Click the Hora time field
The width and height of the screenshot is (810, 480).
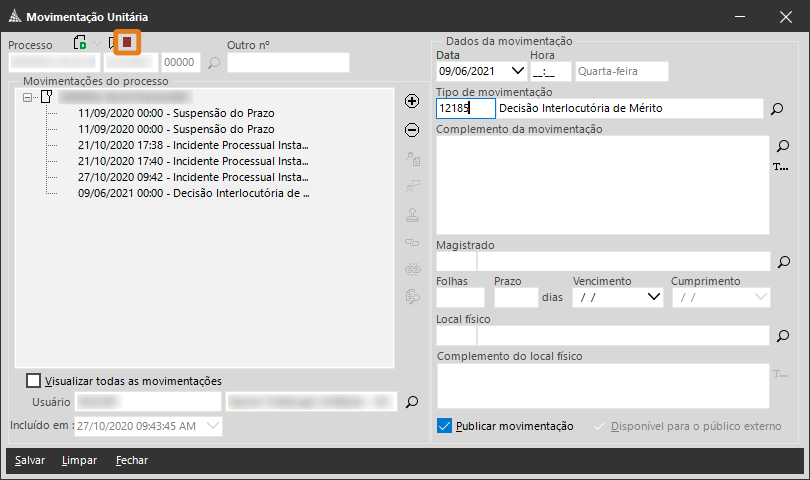[x=551, y=71]
